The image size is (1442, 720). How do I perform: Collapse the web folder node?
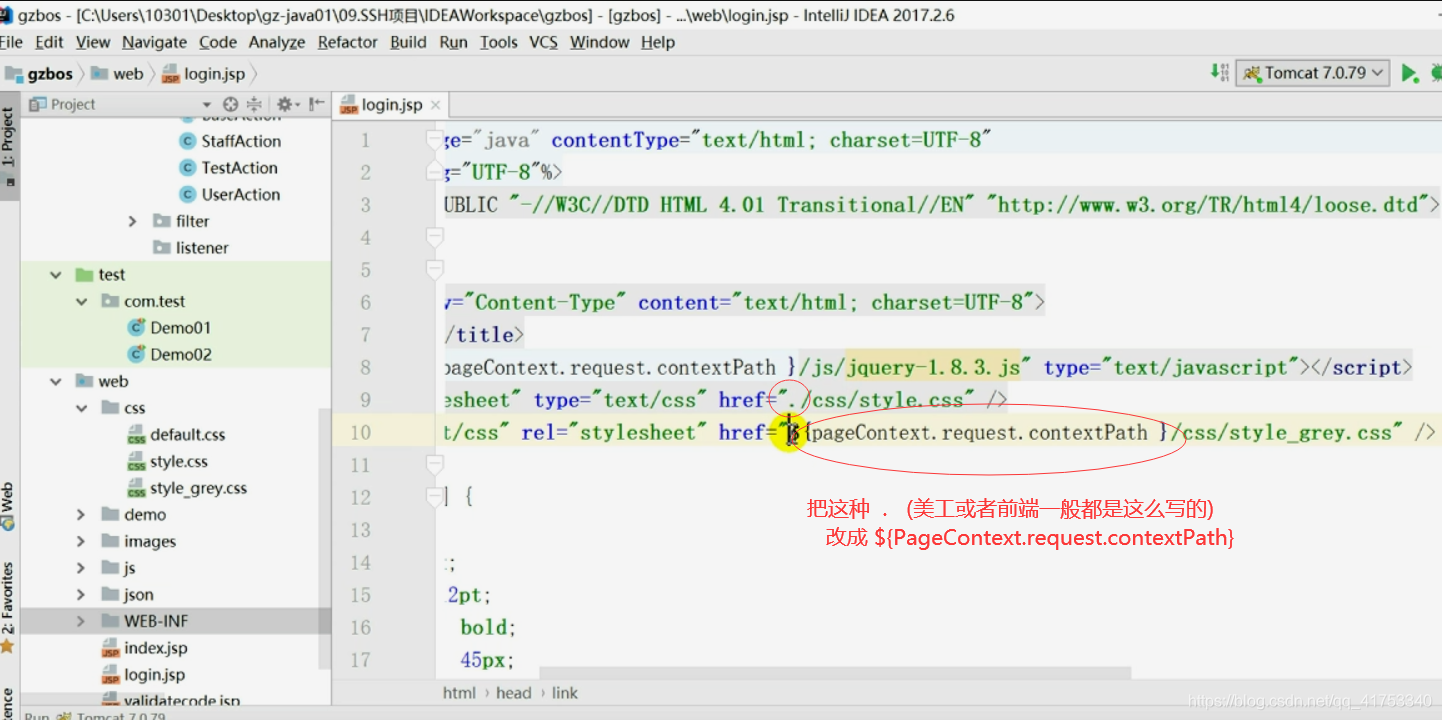click(56, 381)
